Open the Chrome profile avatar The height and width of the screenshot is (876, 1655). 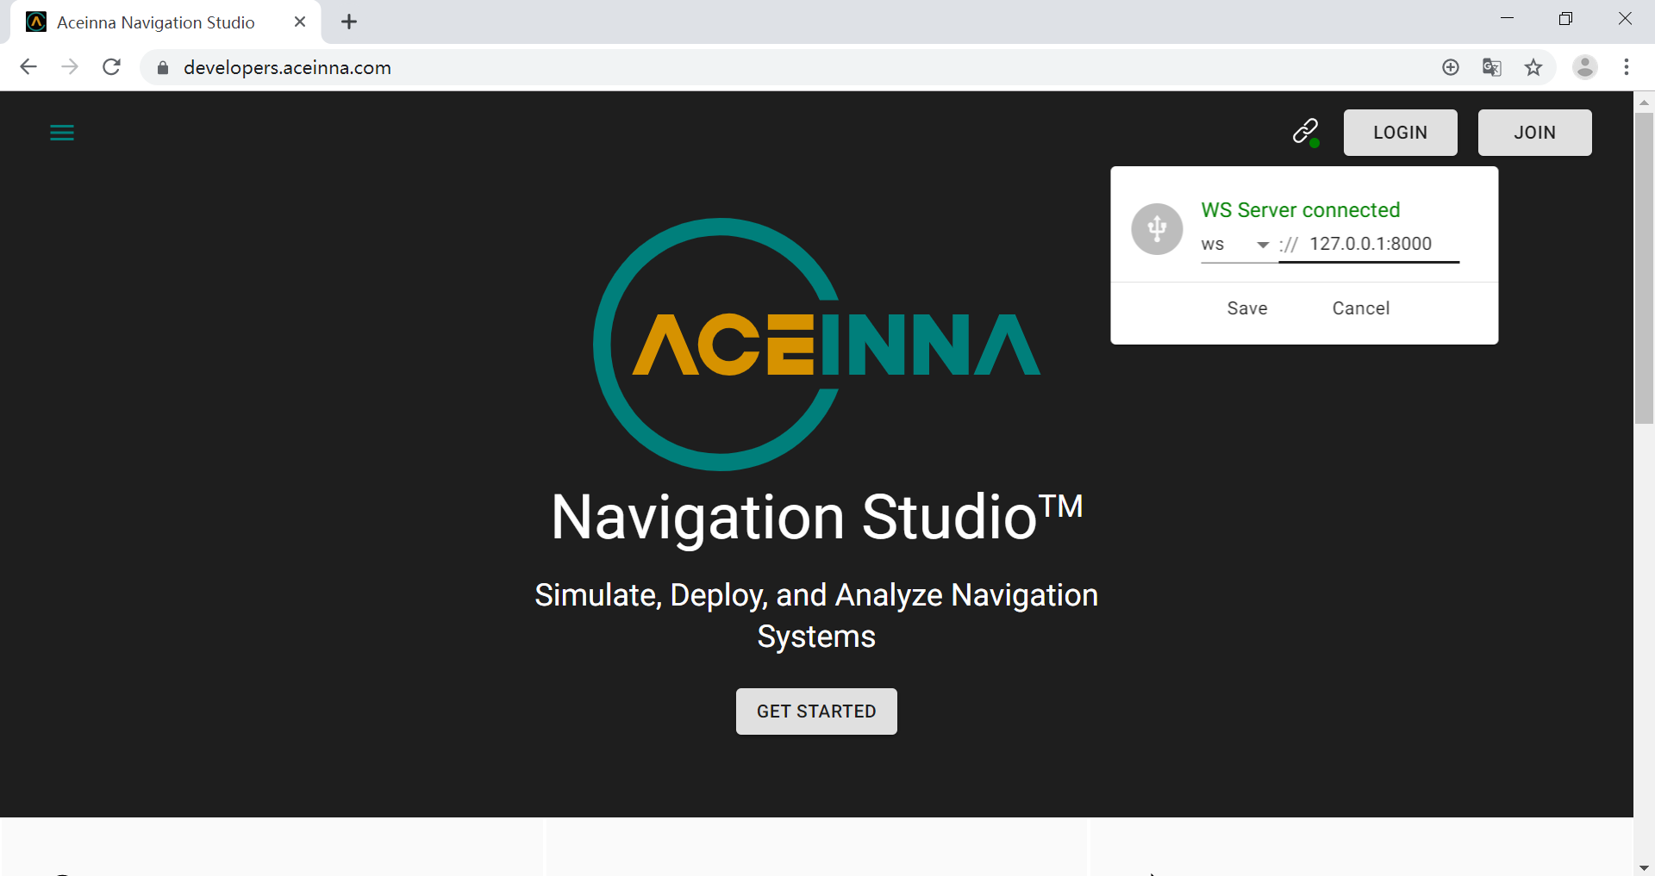click(x=1585, y=67)
